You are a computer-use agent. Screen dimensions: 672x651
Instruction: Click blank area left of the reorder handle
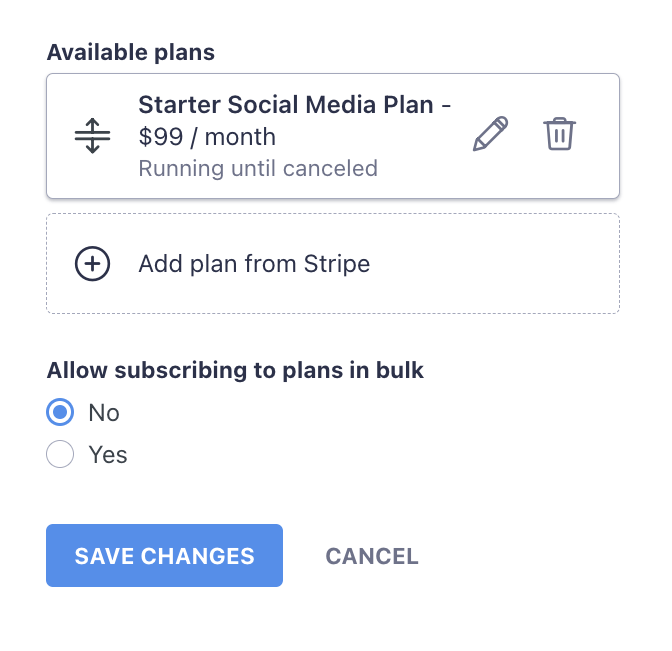click(60, 136)
